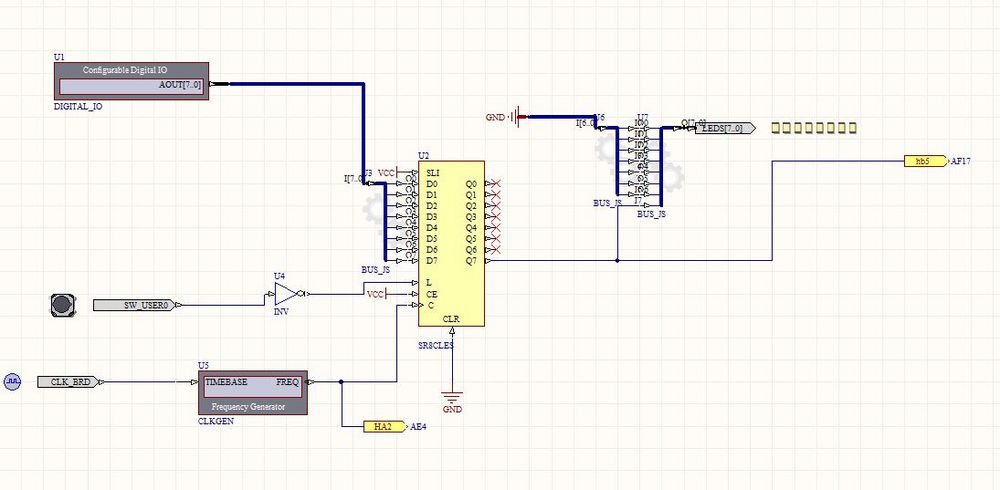Select the Q0 no-connect red cross marker
The height and width of the screenshot is (490, 1000).
tap(496, 184)
